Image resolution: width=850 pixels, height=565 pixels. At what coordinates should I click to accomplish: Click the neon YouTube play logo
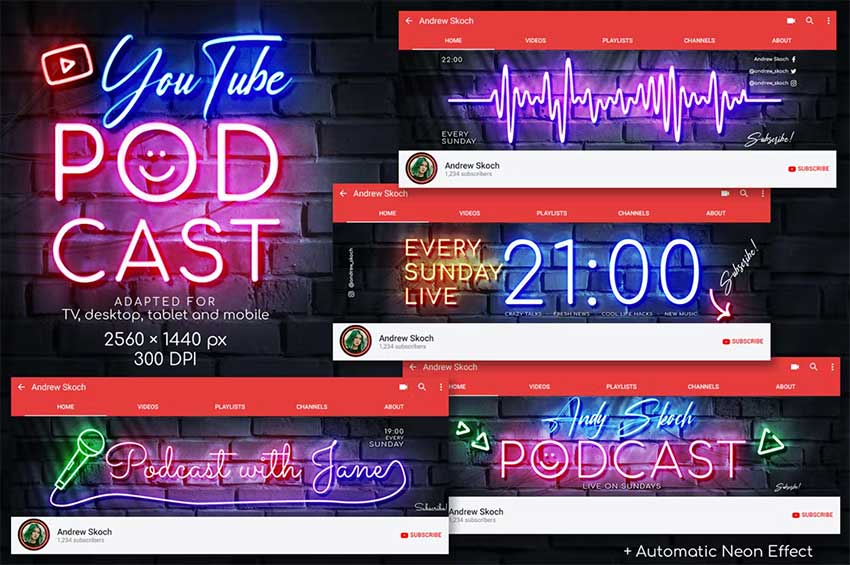tap(67, 64)
